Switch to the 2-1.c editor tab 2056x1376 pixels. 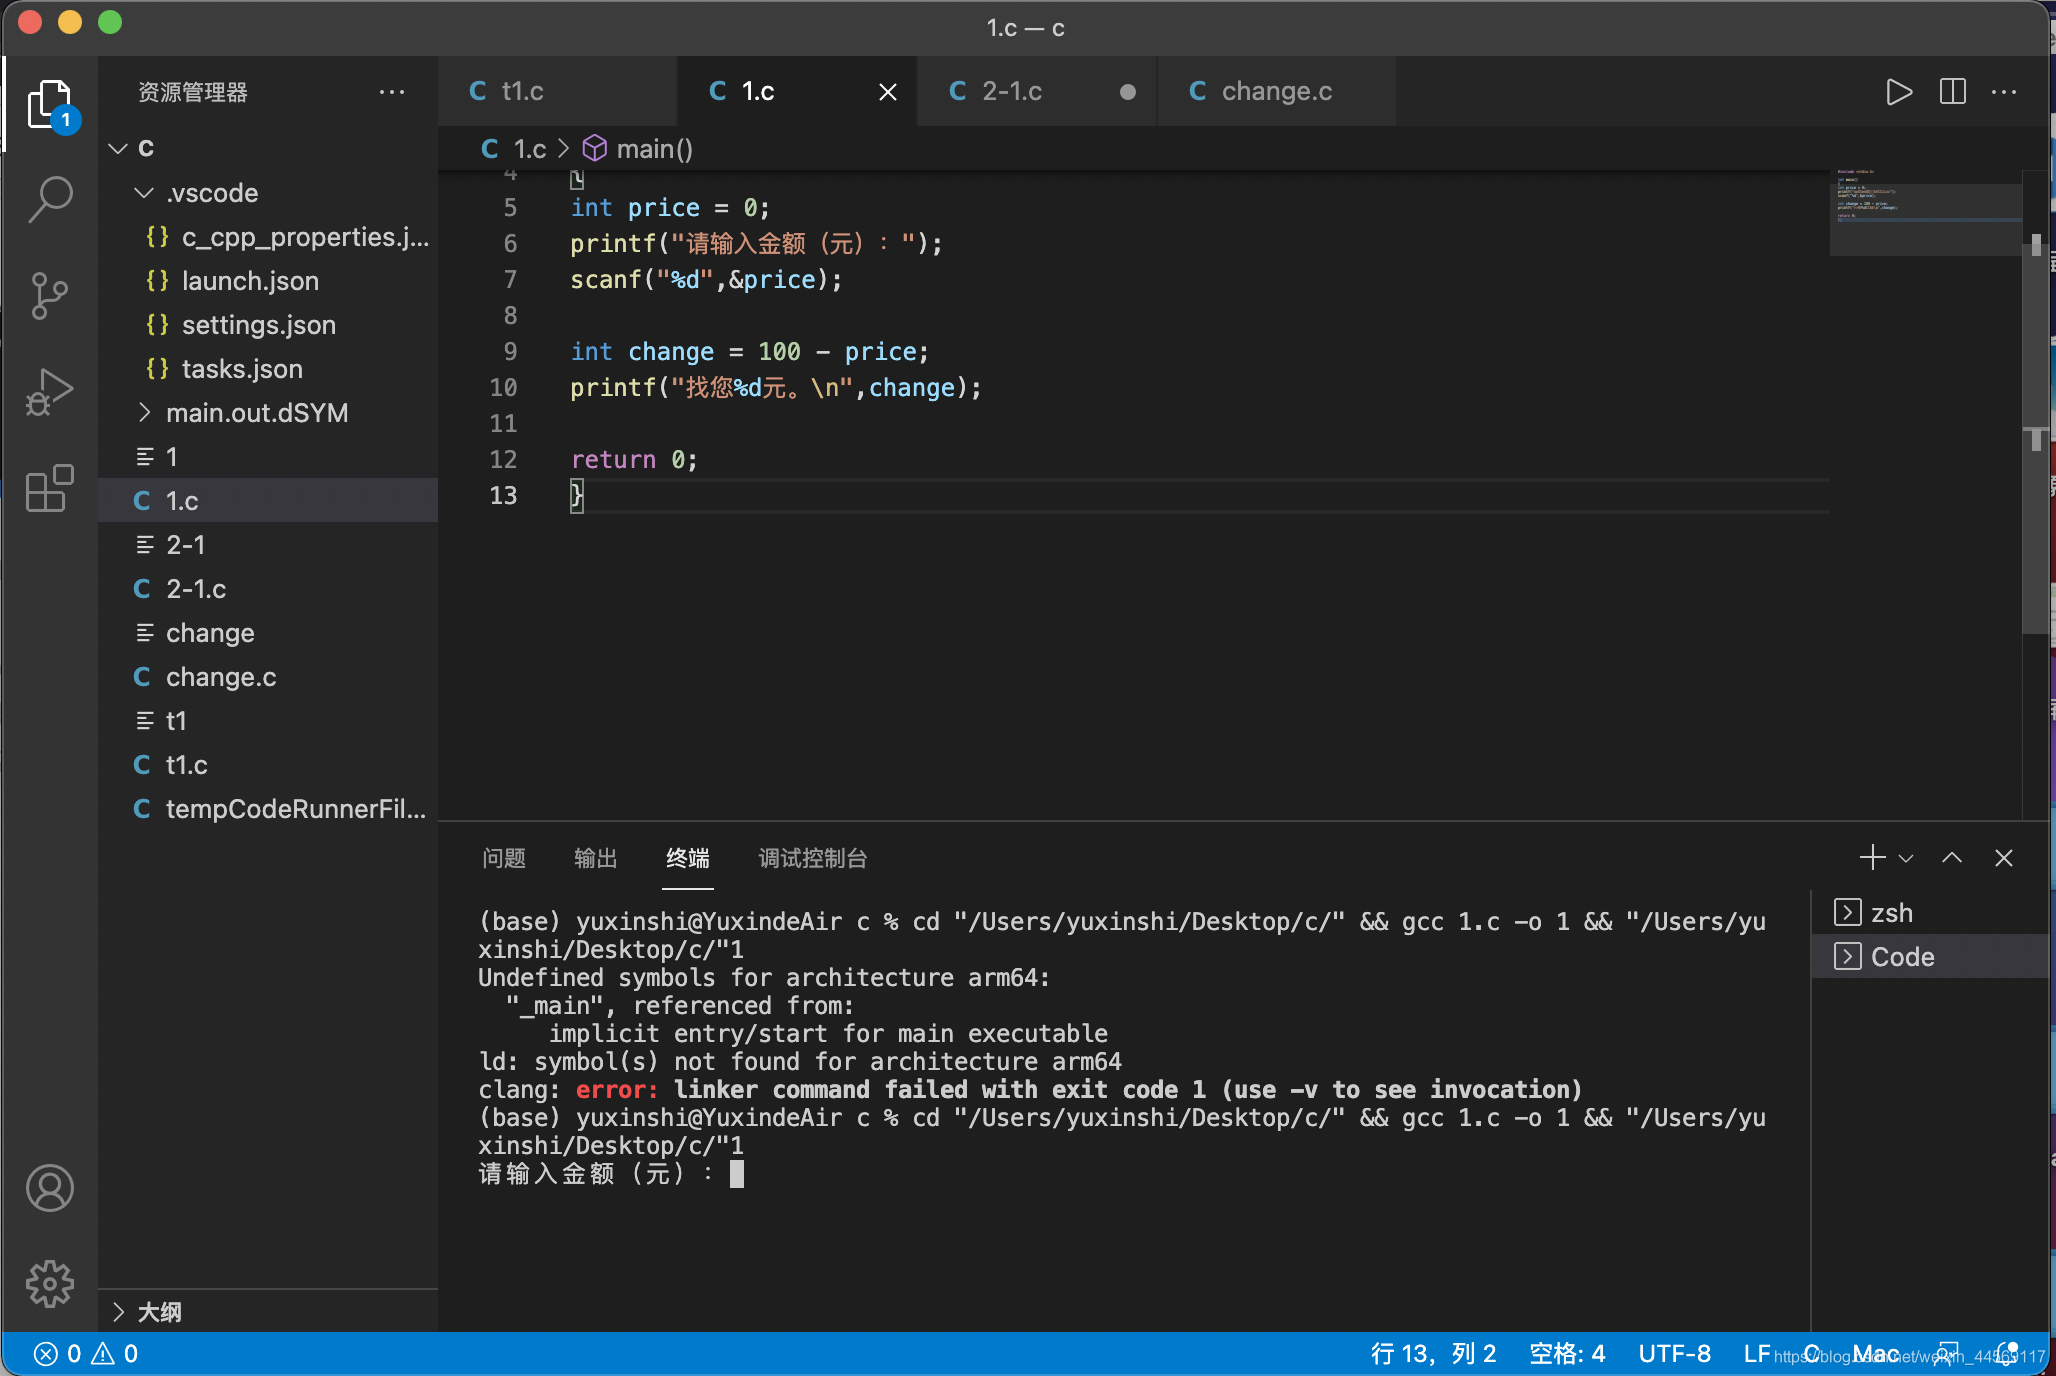pos(1036,91)
